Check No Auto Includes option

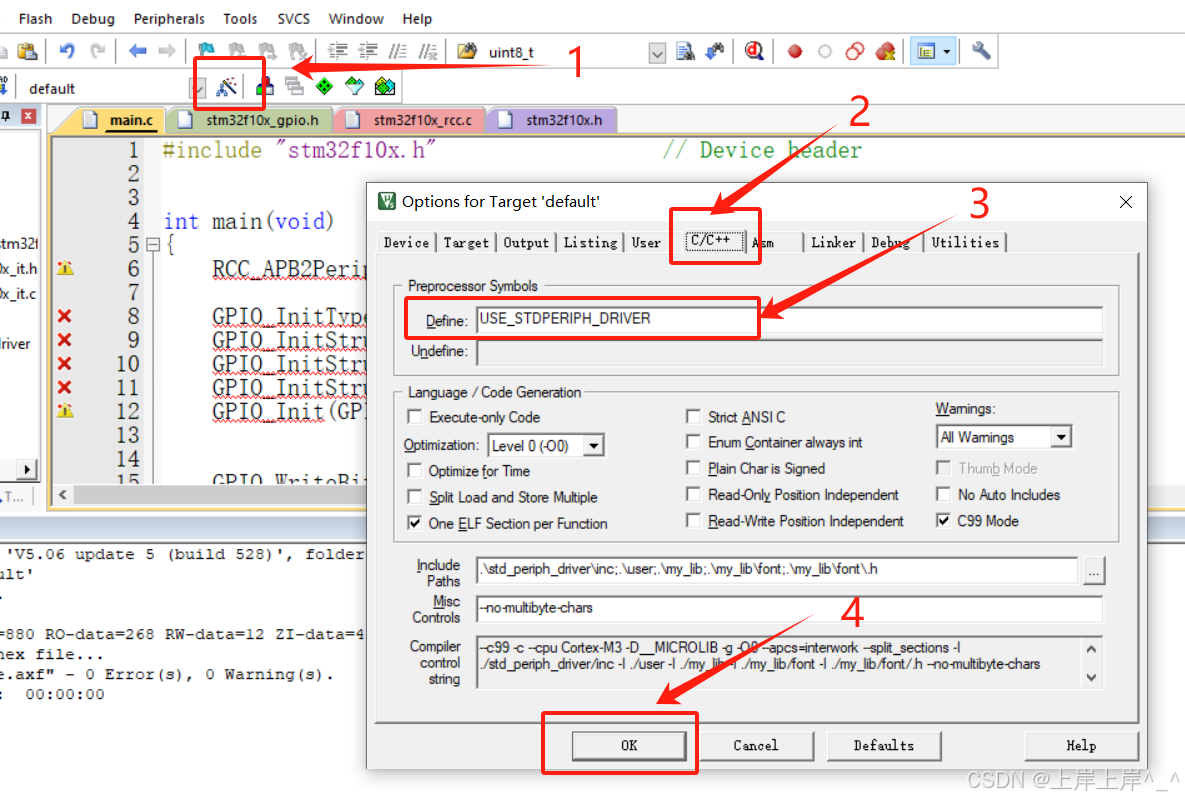tap(943, 494)
